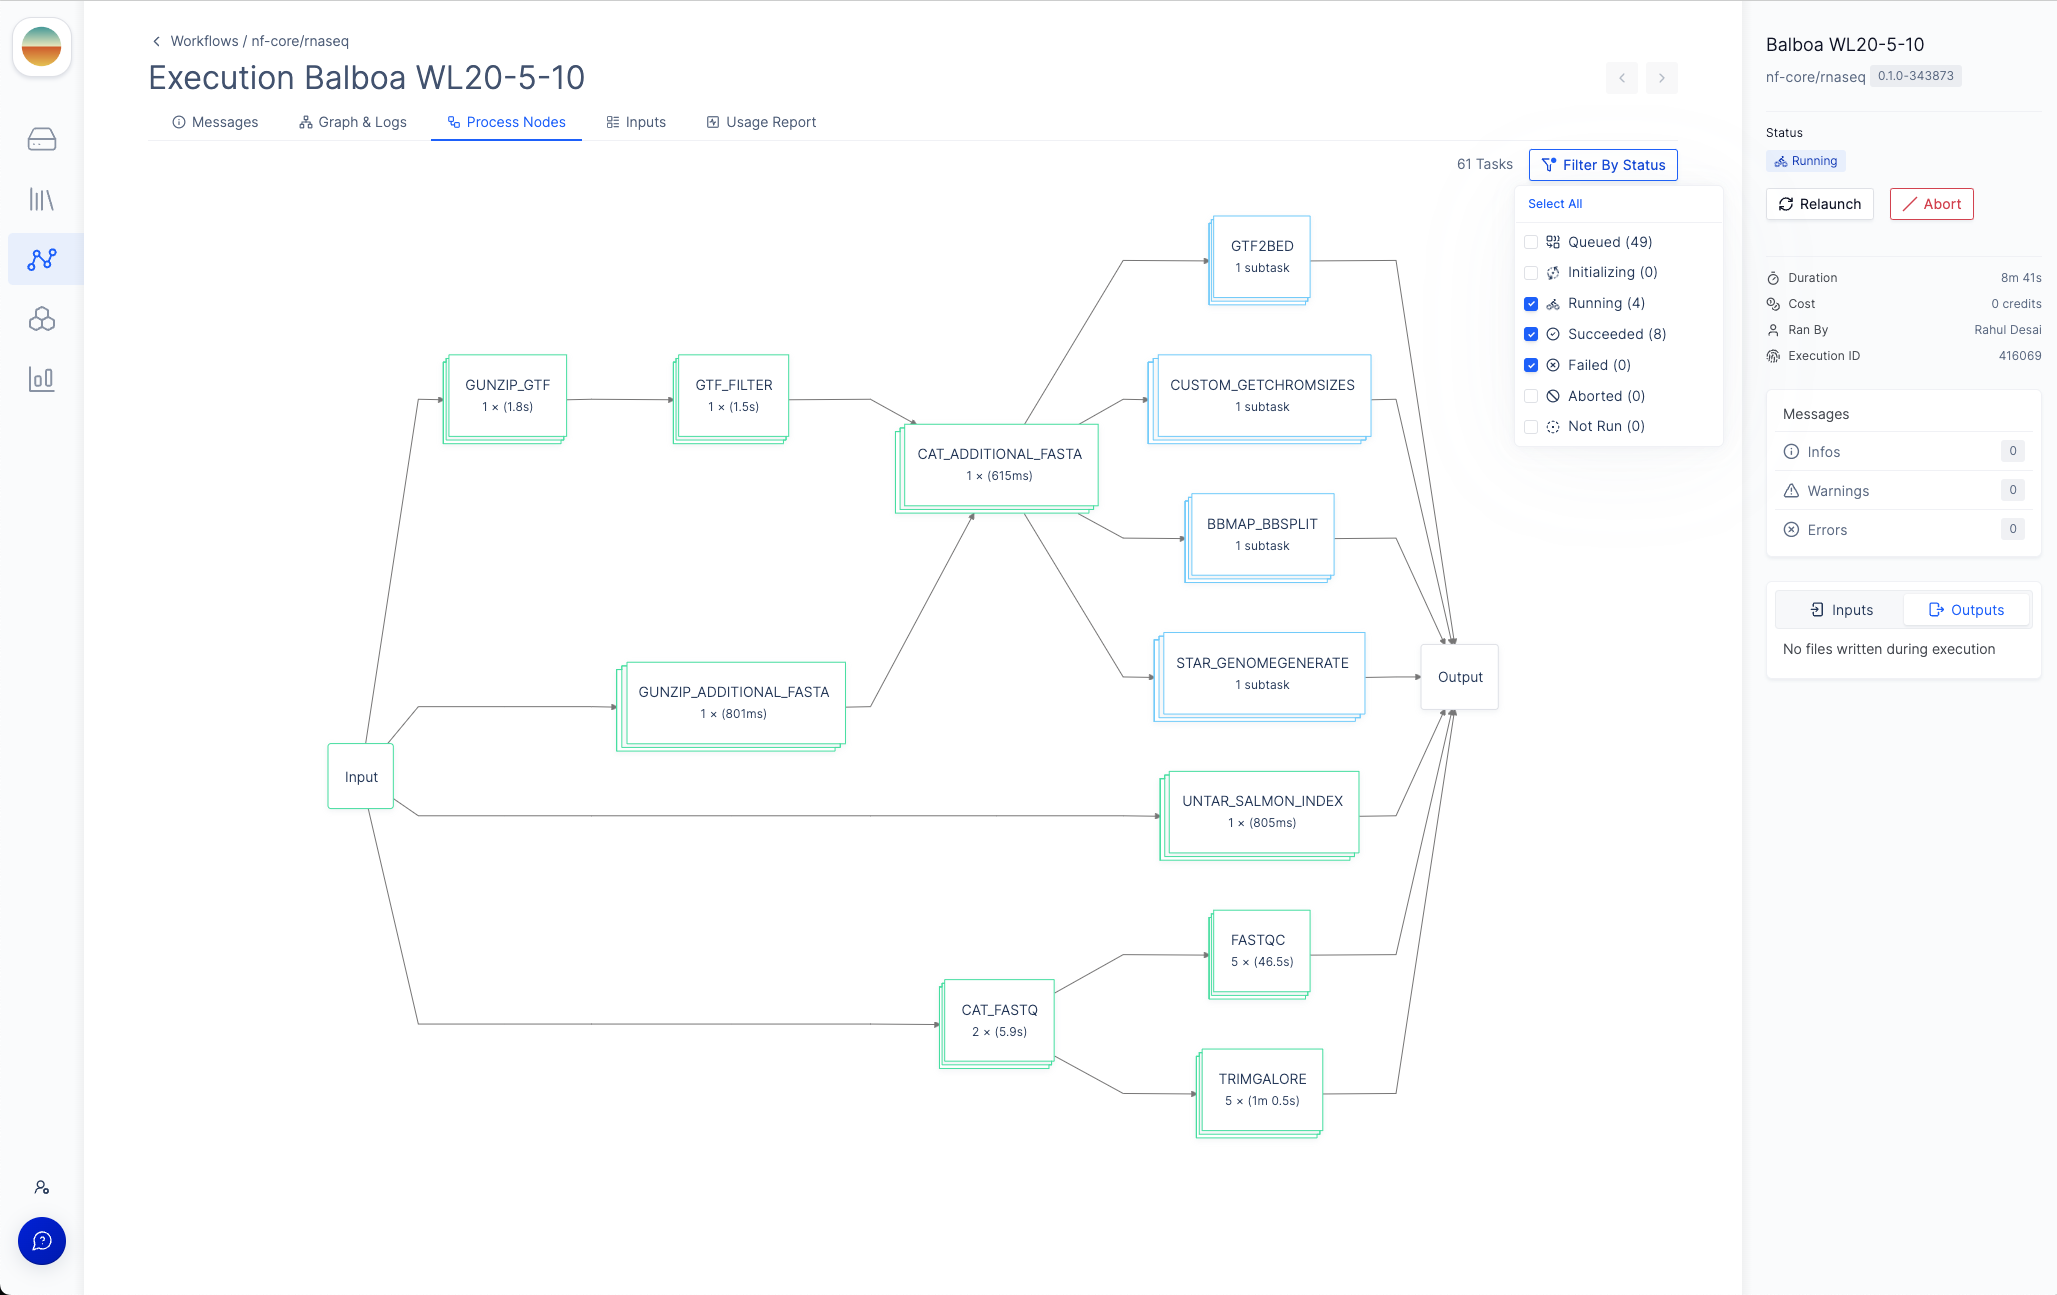The image size is (2057, 1295).
Task: Switch to Inputs in the files panel
Action: tap(1840, 610)
